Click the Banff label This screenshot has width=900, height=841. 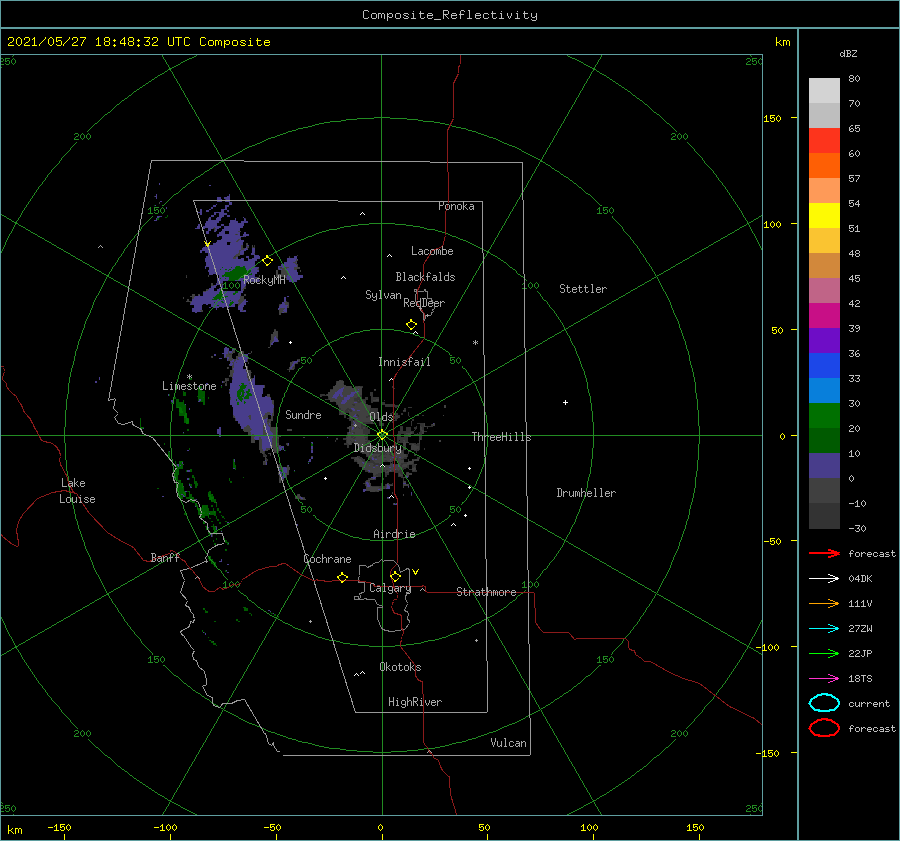(165, 557)
